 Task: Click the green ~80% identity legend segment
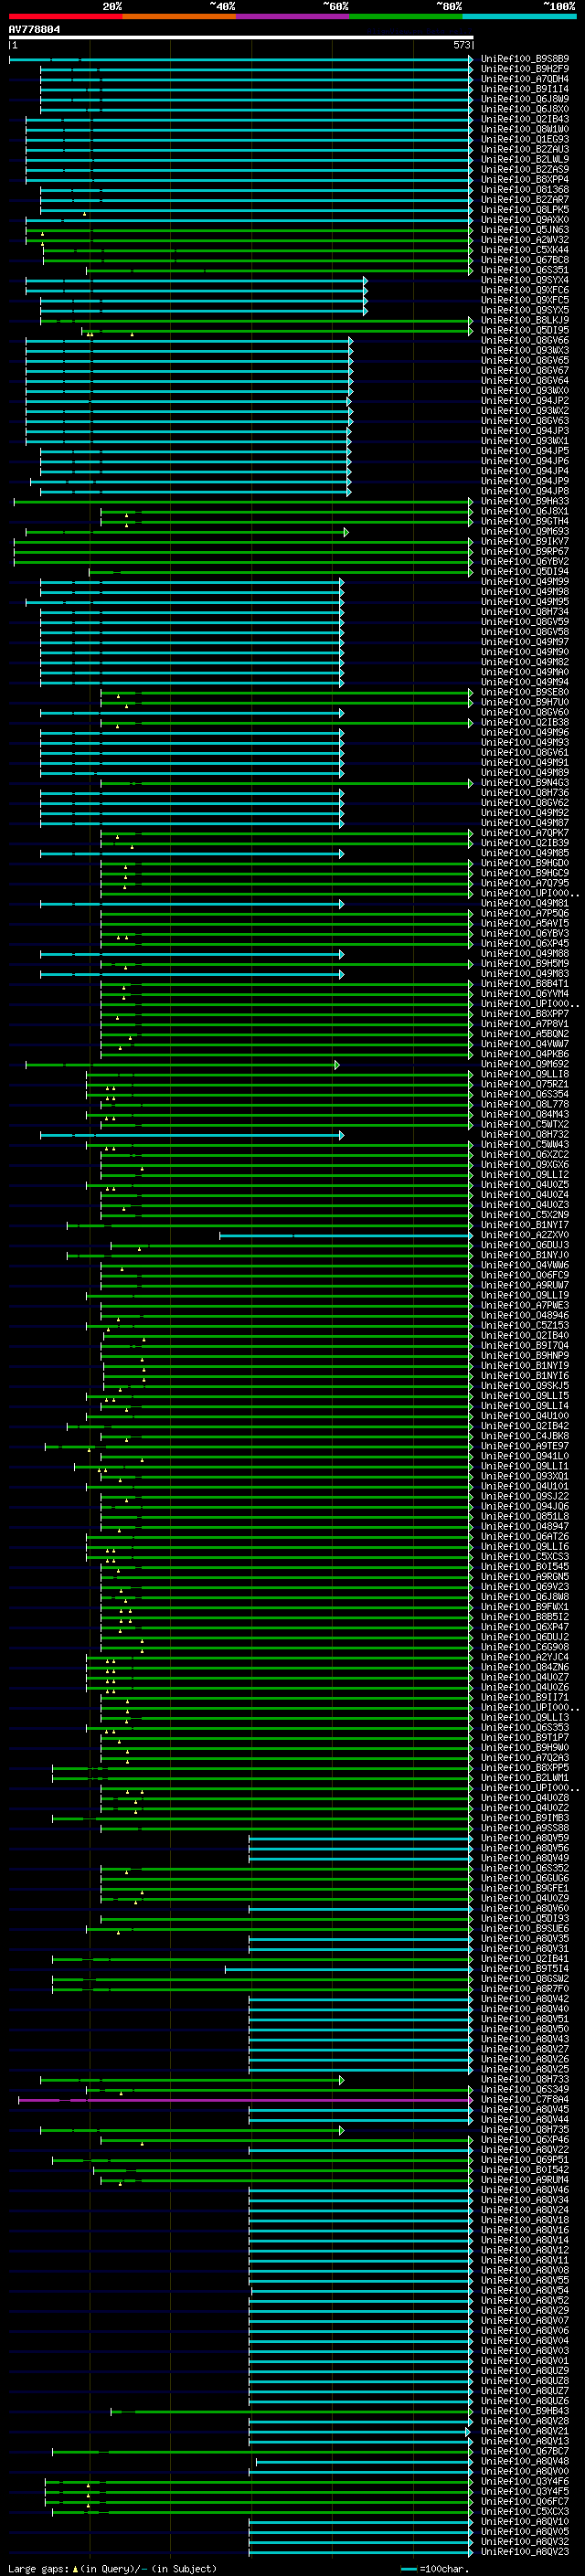click(x=406, y=16)
